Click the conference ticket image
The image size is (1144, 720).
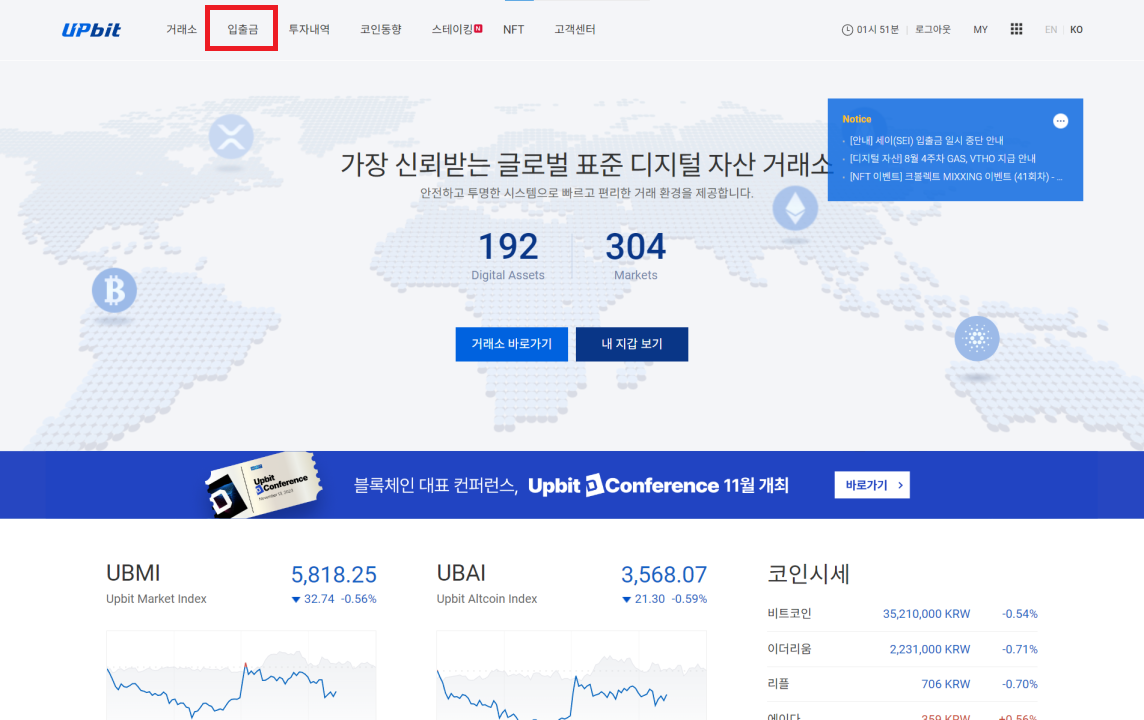263,485
